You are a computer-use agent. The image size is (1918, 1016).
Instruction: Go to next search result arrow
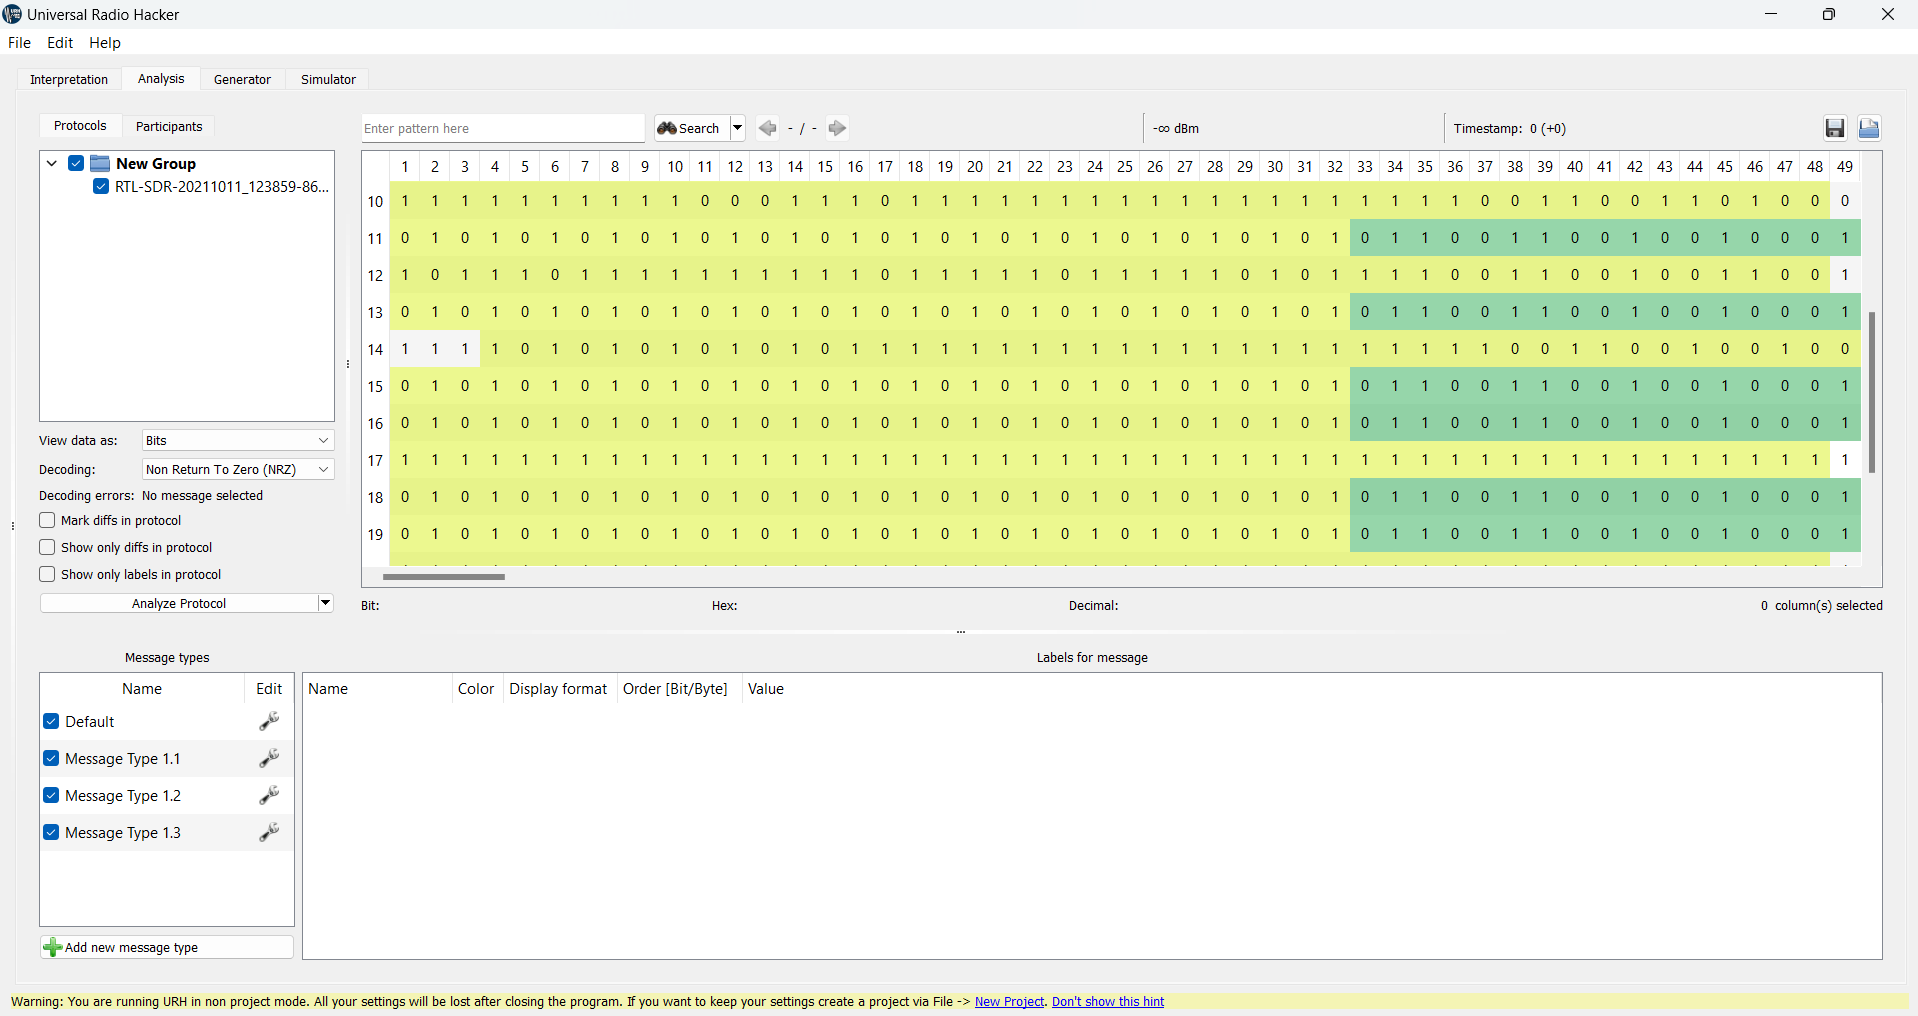pyautogui.click(x=838, y=128)
